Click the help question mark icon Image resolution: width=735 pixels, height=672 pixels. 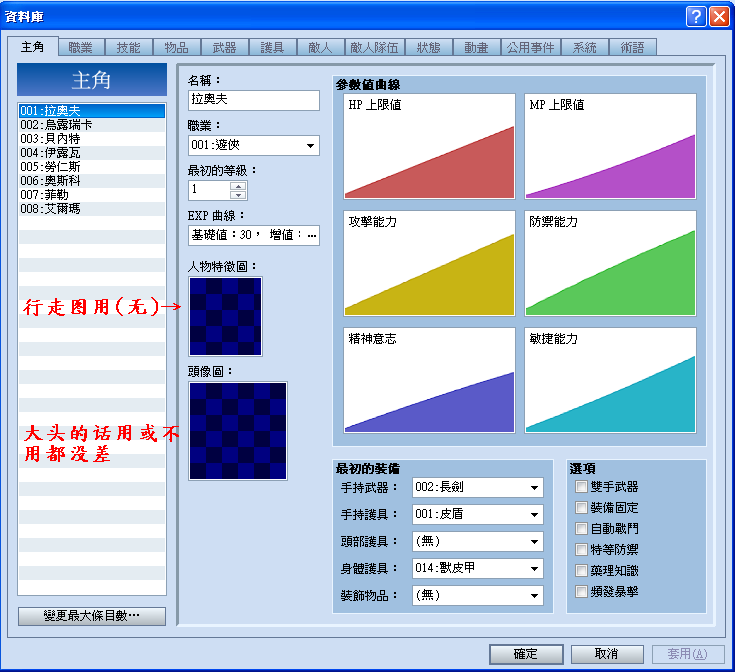[696, 16]
